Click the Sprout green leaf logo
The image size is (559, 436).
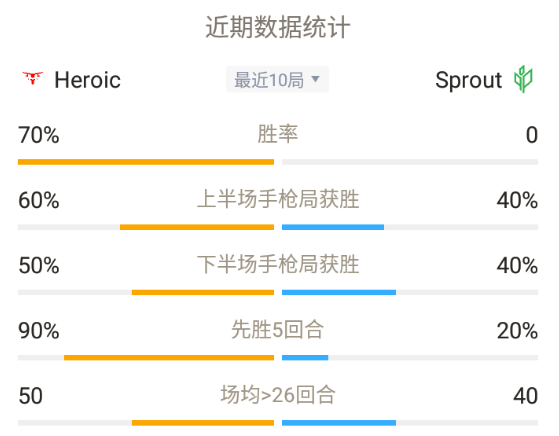523,79
